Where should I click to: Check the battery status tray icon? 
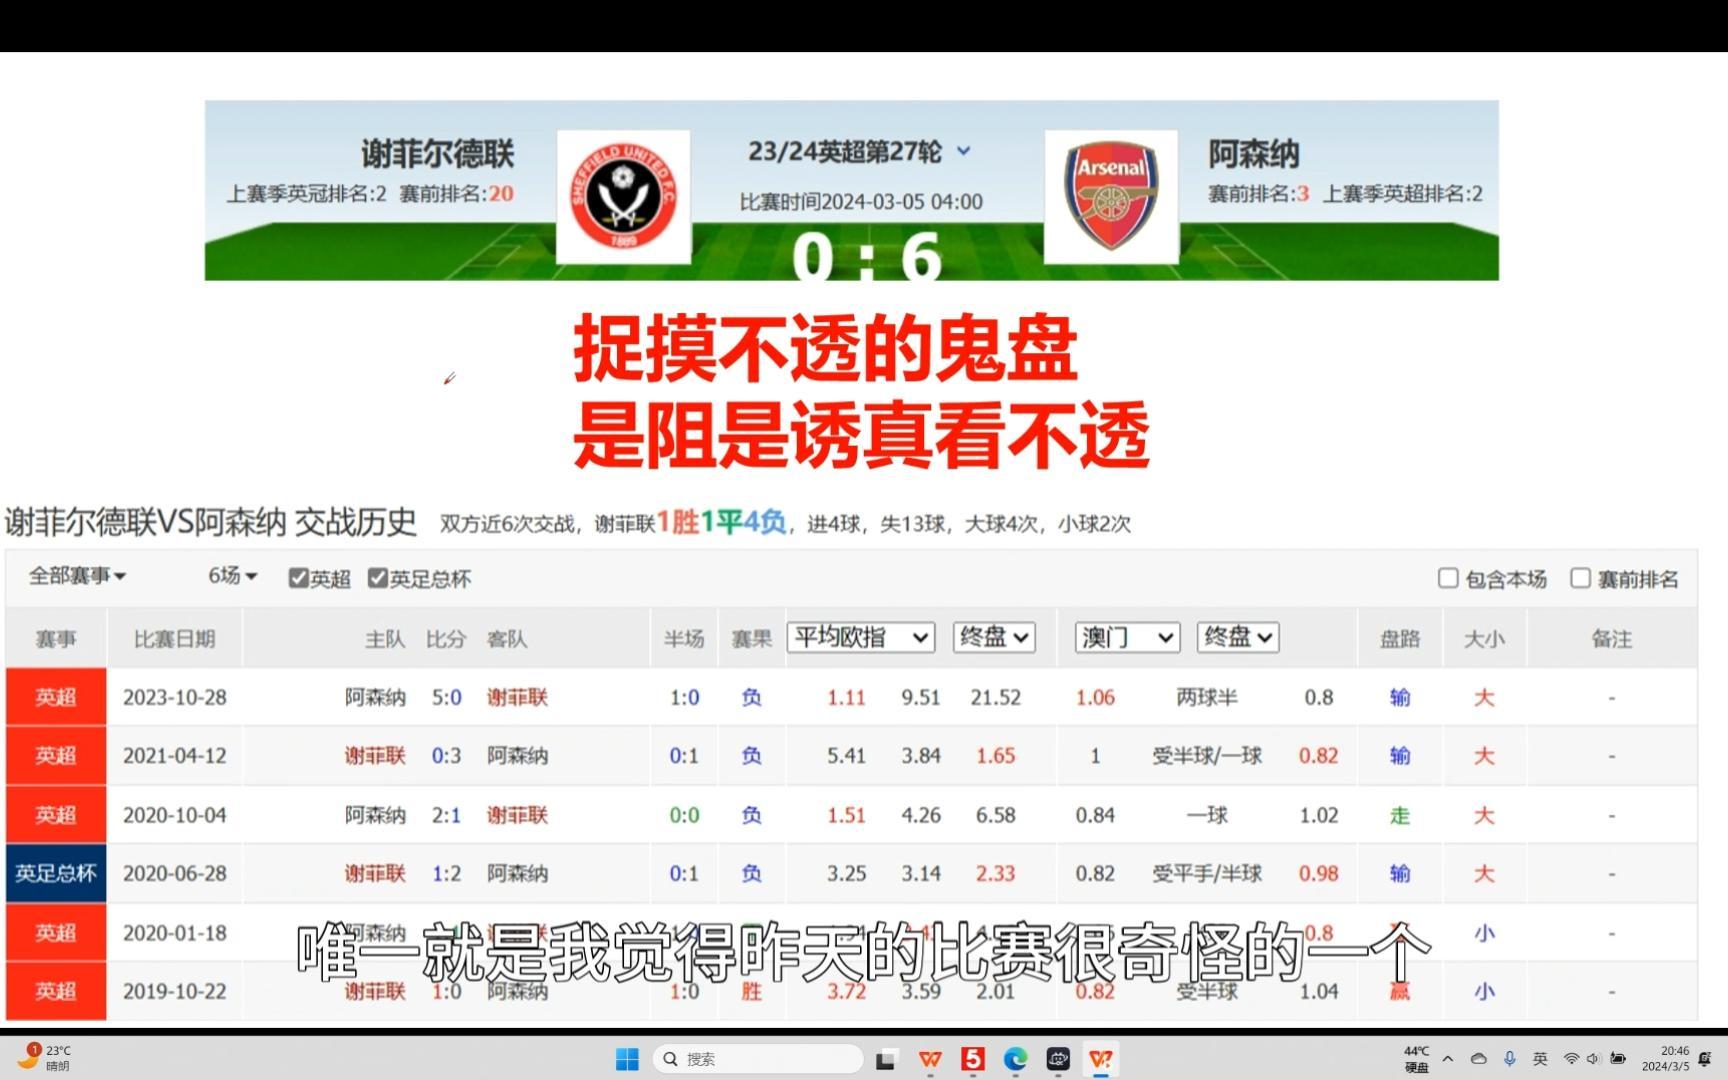pos(1617,1059)
